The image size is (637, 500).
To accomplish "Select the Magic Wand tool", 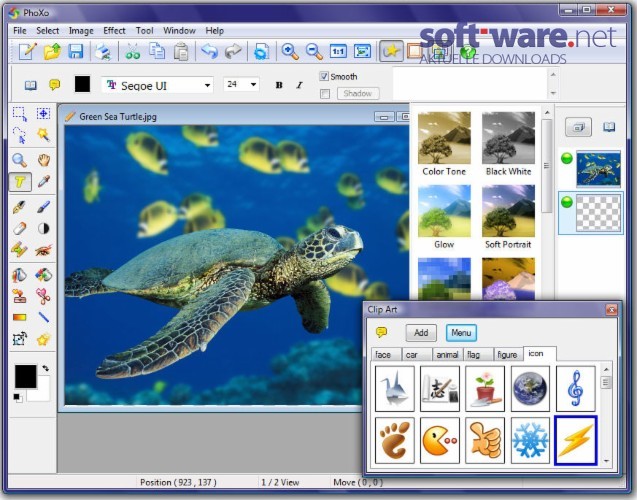I will [x=43, y=134].
